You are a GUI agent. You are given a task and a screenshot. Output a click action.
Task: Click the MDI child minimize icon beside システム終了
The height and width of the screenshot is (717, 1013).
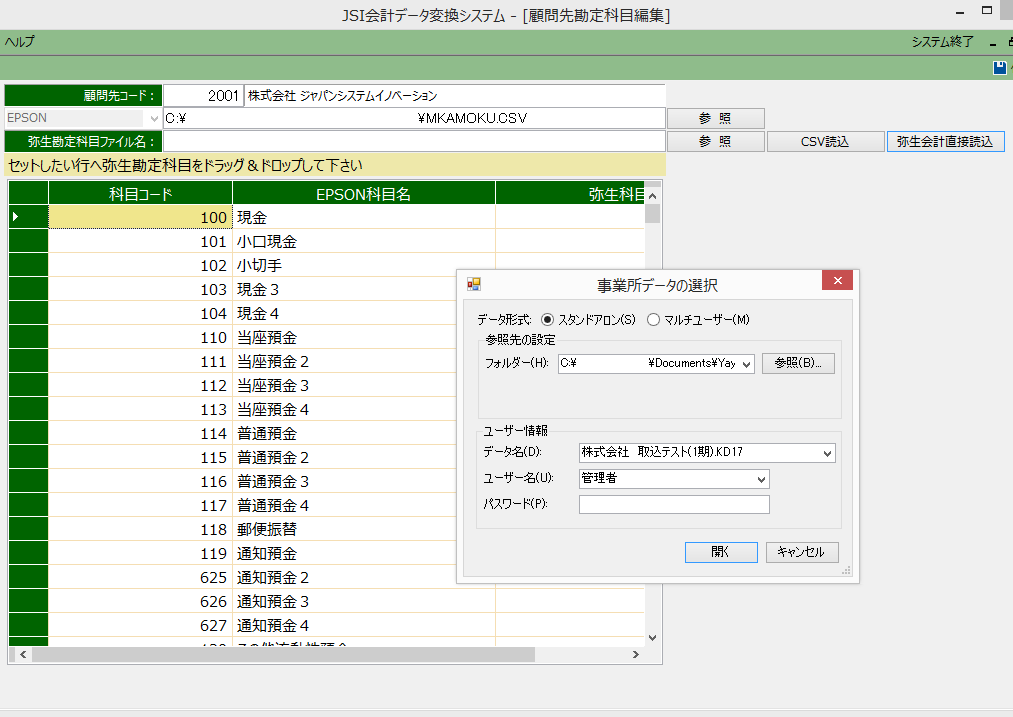coord(993,43)
